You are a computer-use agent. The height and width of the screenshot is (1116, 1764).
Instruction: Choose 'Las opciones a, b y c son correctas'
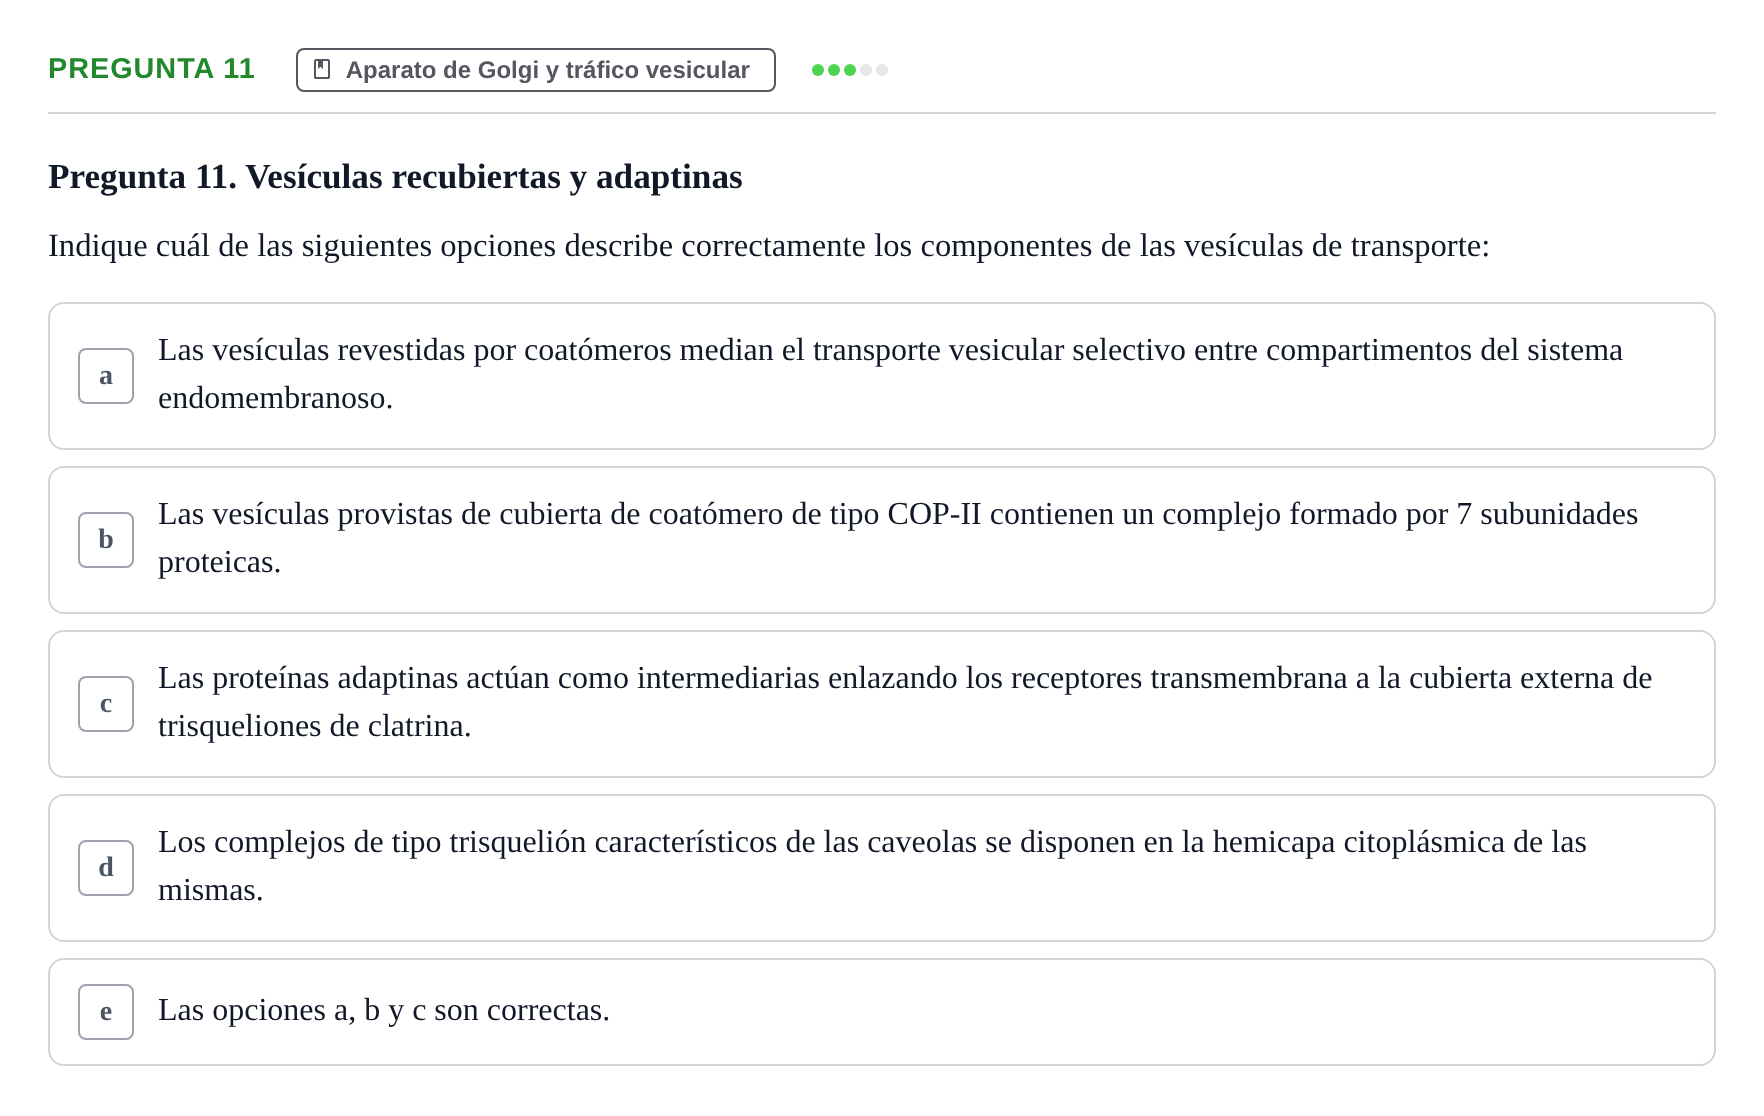tap(384, 1010)
